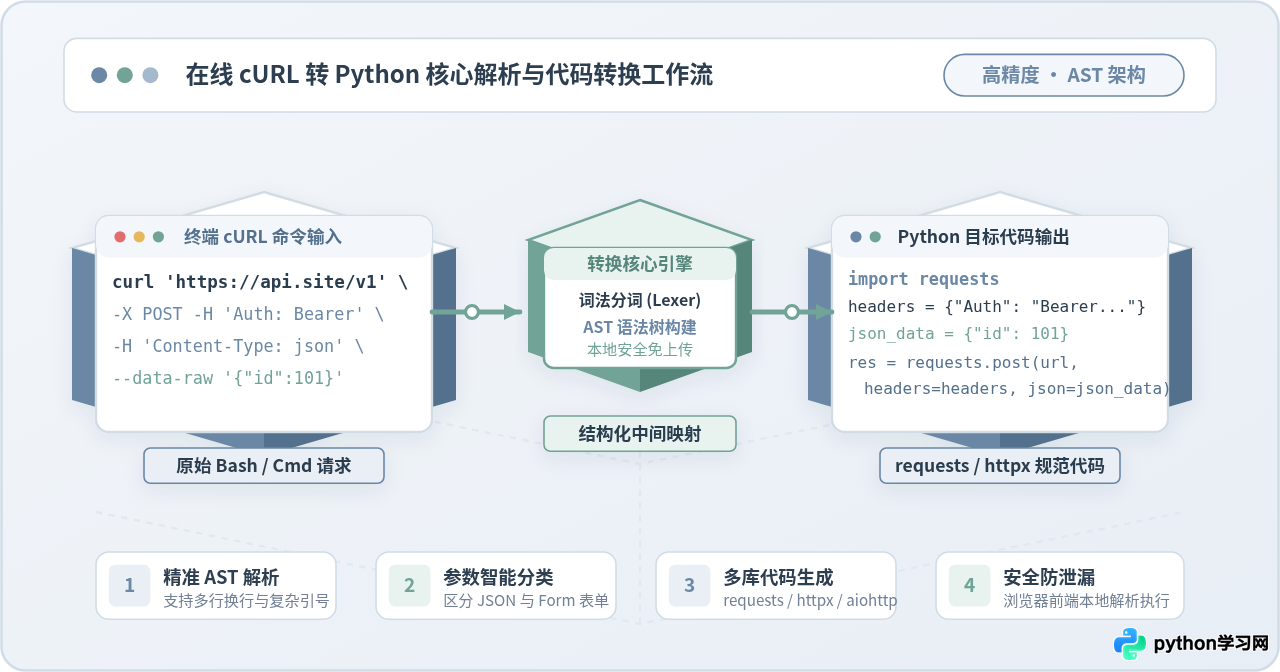Screen dimensions: 1280x672
Task: Click the requests / httpx 规范代码 label
Action: tap(1000, 466)
